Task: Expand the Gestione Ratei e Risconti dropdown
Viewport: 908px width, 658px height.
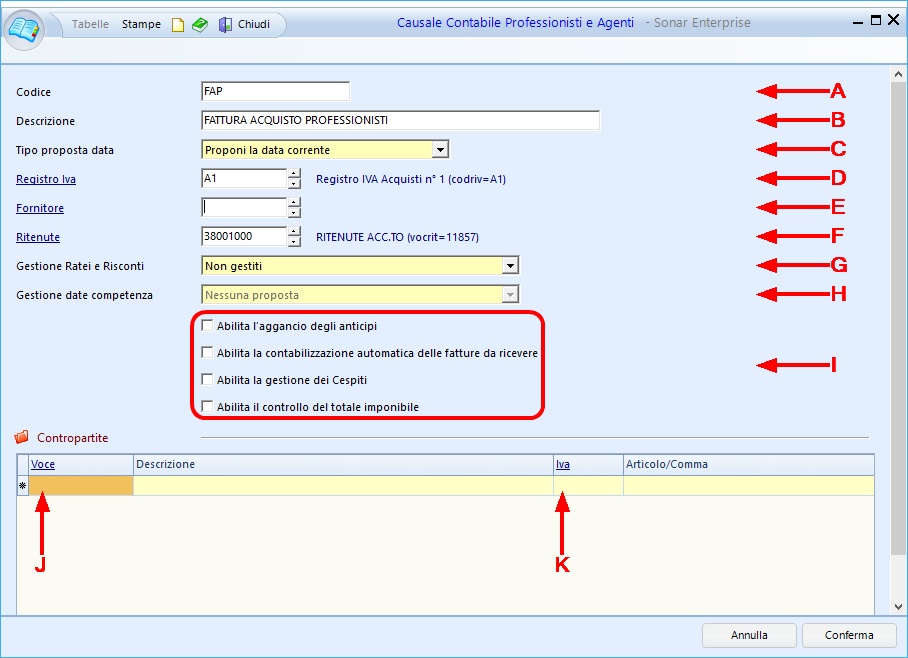Action: (510, 266)
